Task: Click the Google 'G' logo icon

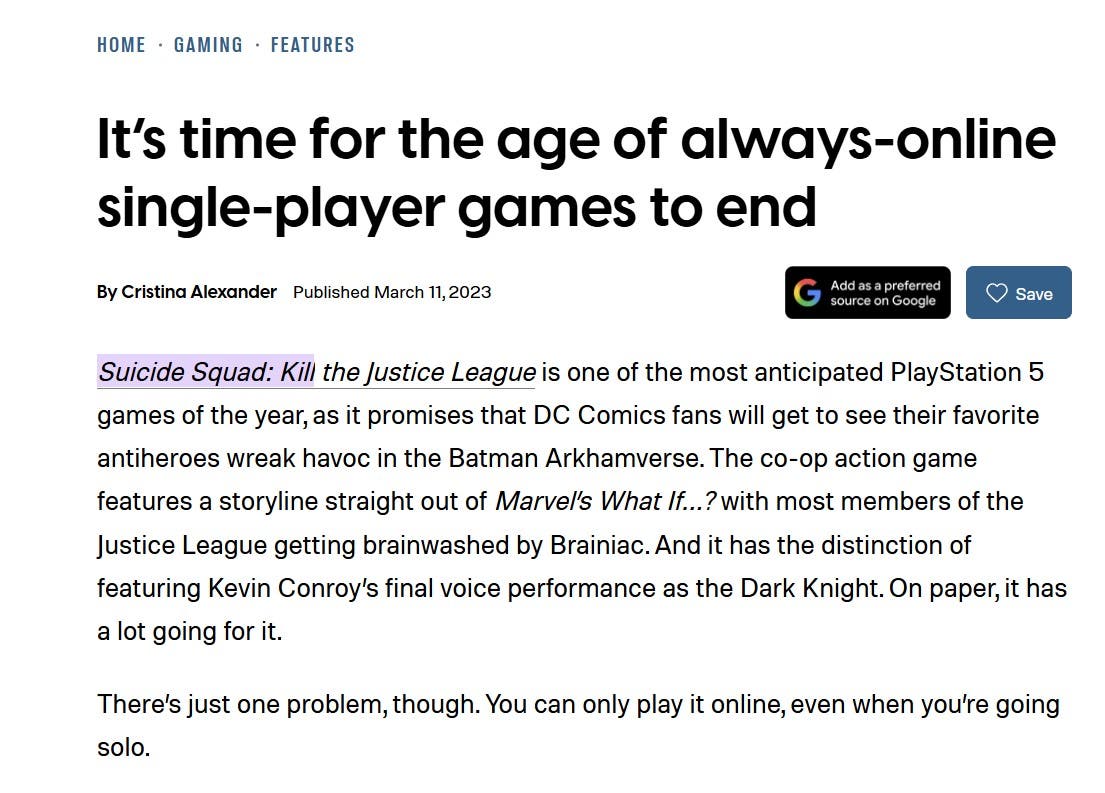Action: (x=807, y=293)
